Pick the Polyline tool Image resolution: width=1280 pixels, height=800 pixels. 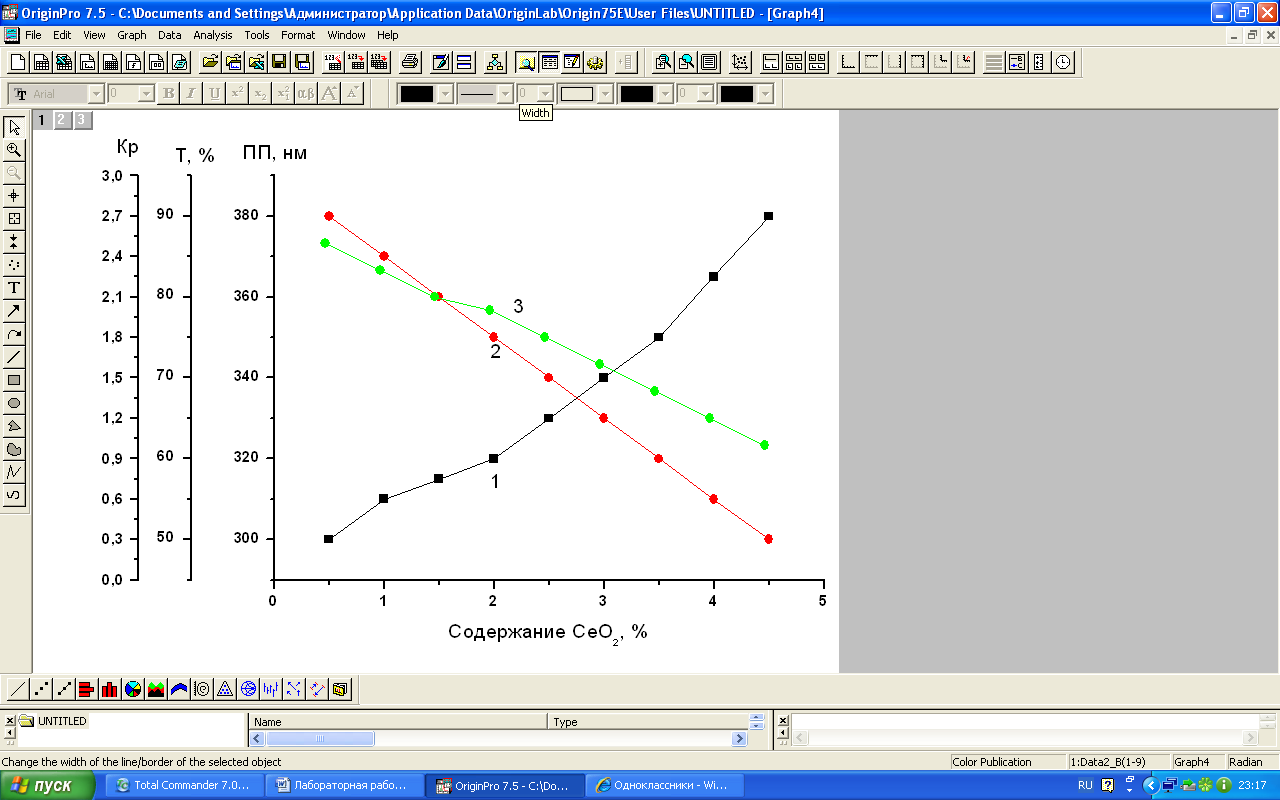pyautogui.click(x=14, y=472)
